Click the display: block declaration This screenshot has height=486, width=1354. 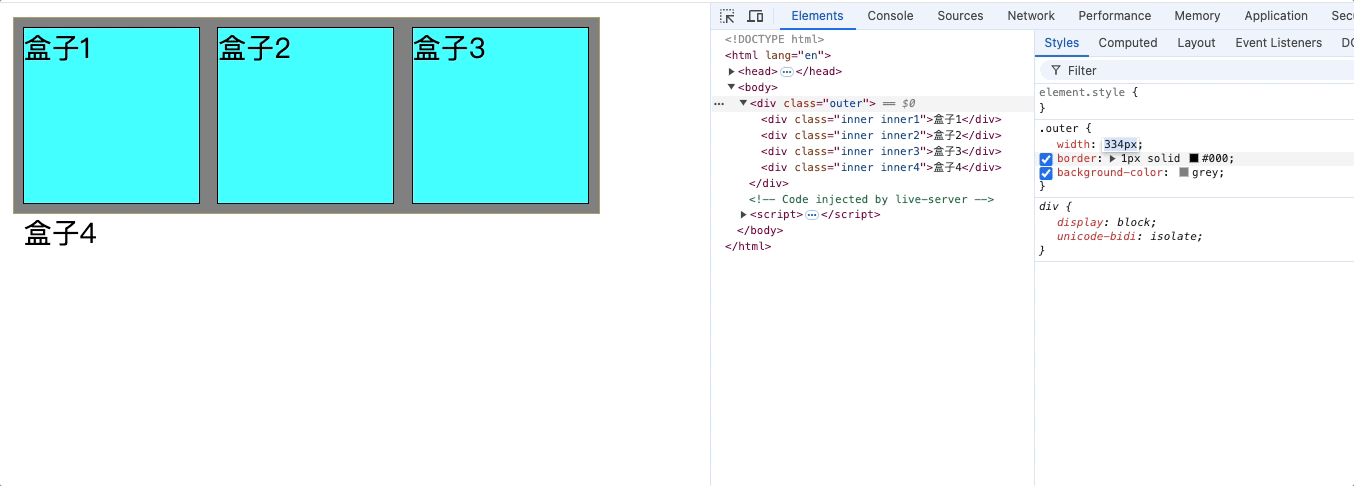click(x=1106, y=222)
